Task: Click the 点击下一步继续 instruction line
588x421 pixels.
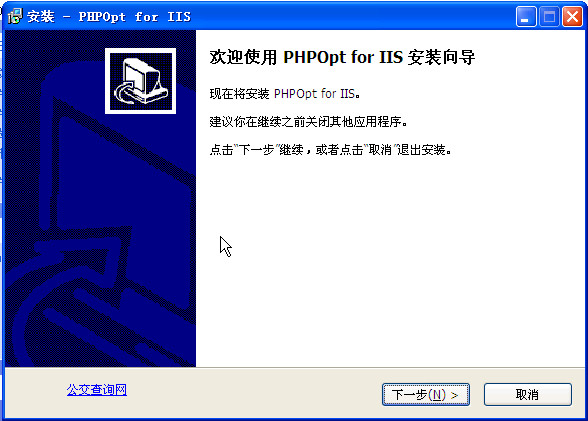Action: [x=330, y=150]
